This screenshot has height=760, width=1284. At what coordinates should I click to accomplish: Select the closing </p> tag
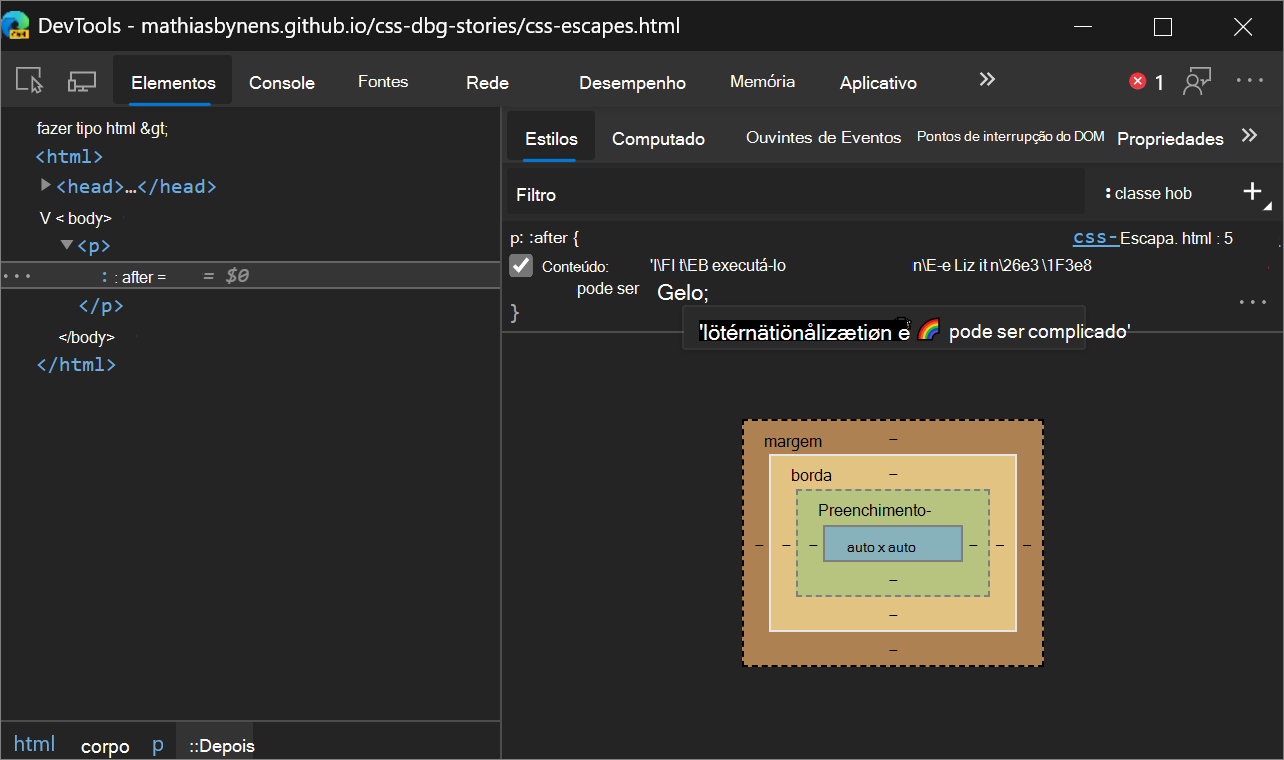tap(101, 306)
